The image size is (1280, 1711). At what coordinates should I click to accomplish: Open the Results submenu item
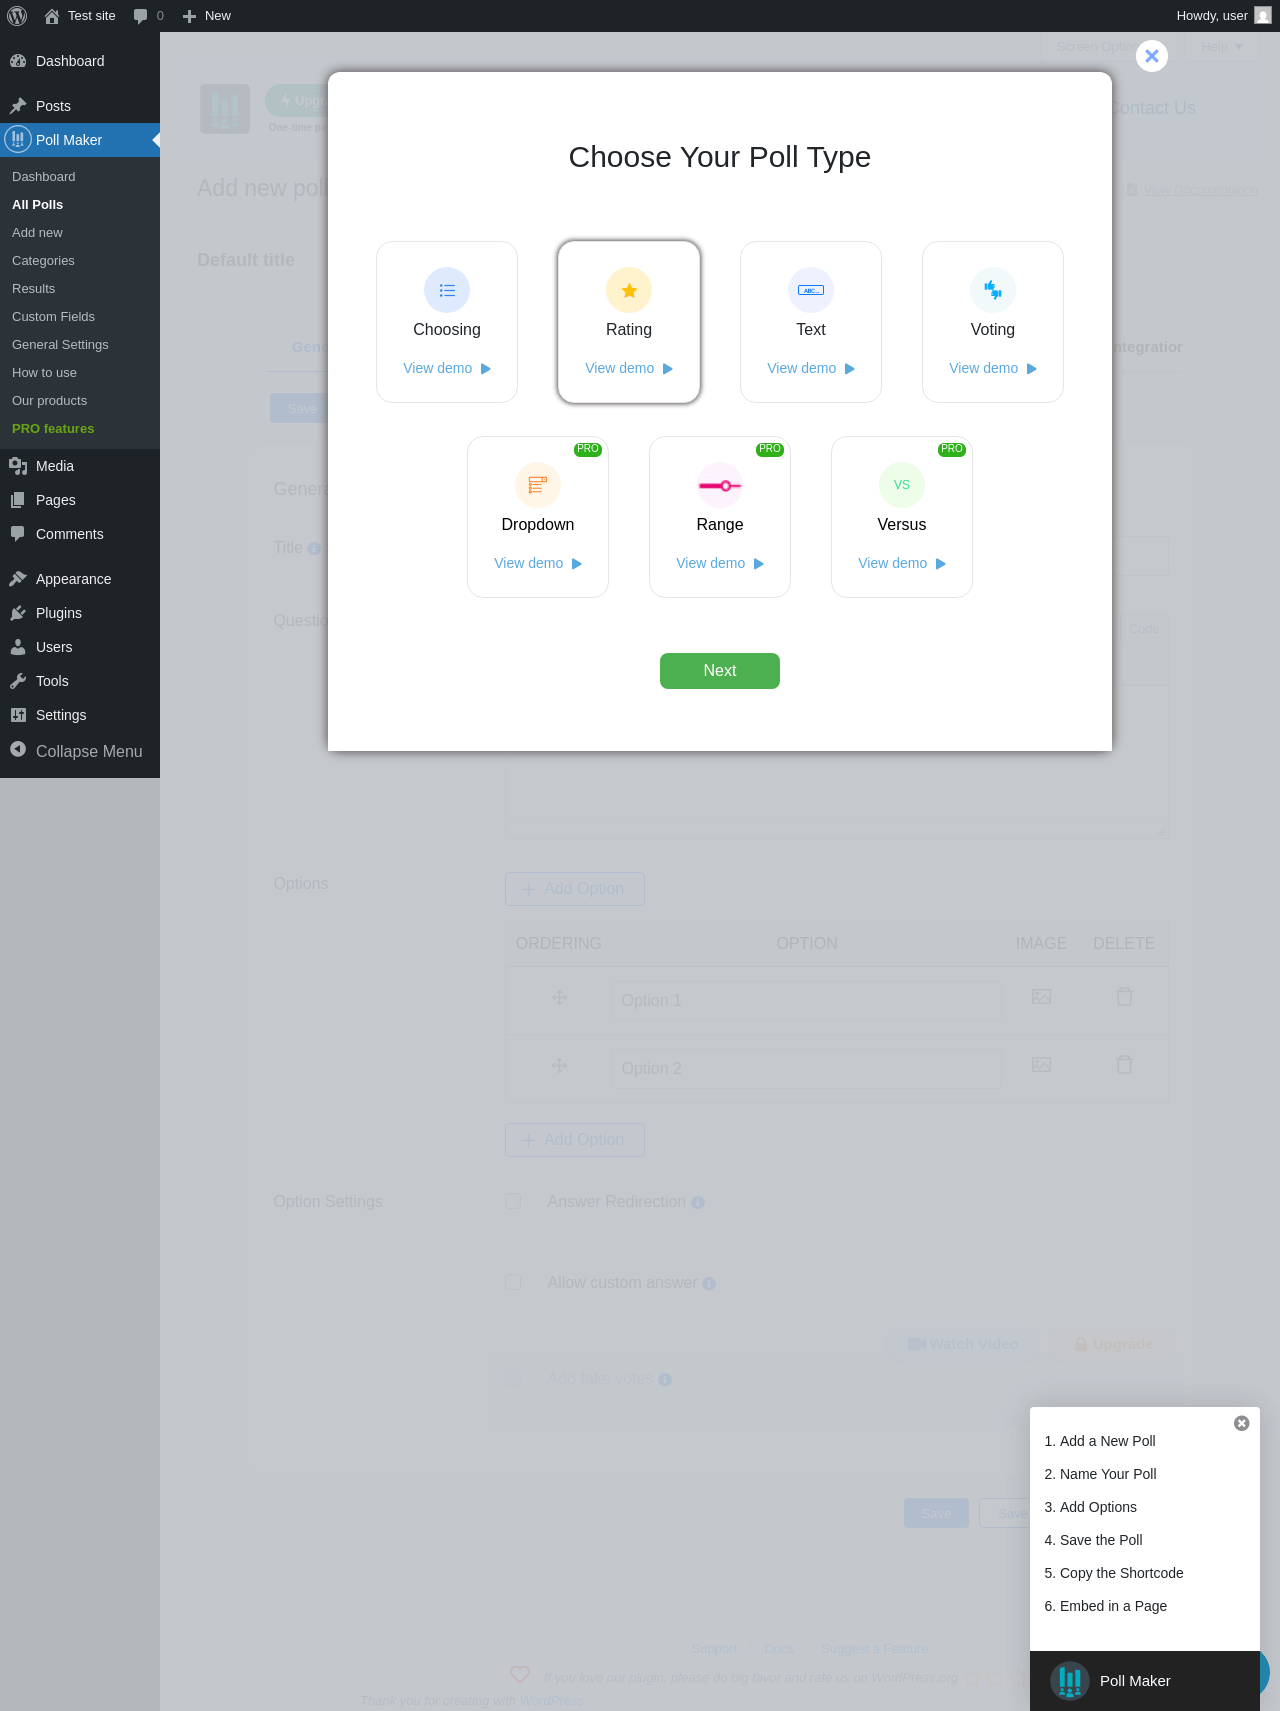(34, 288)
